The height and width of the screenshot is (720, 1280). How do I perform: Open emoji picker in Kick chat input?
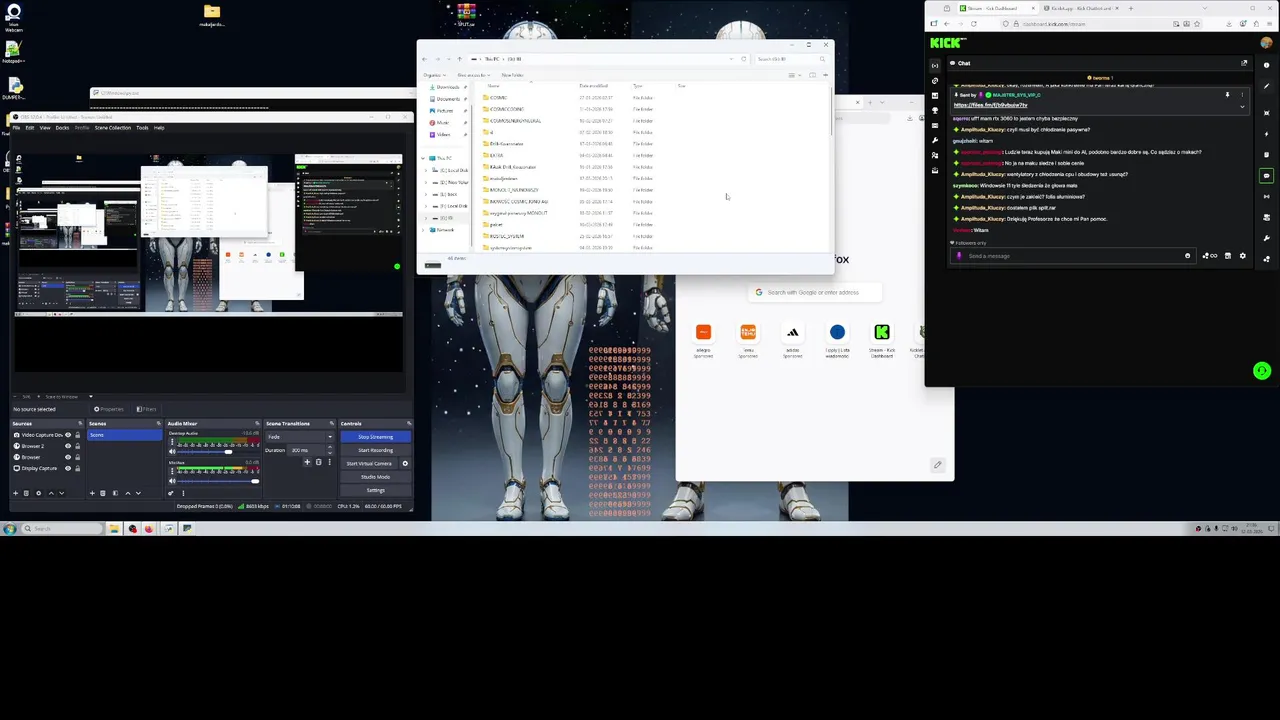[1187, 256]
